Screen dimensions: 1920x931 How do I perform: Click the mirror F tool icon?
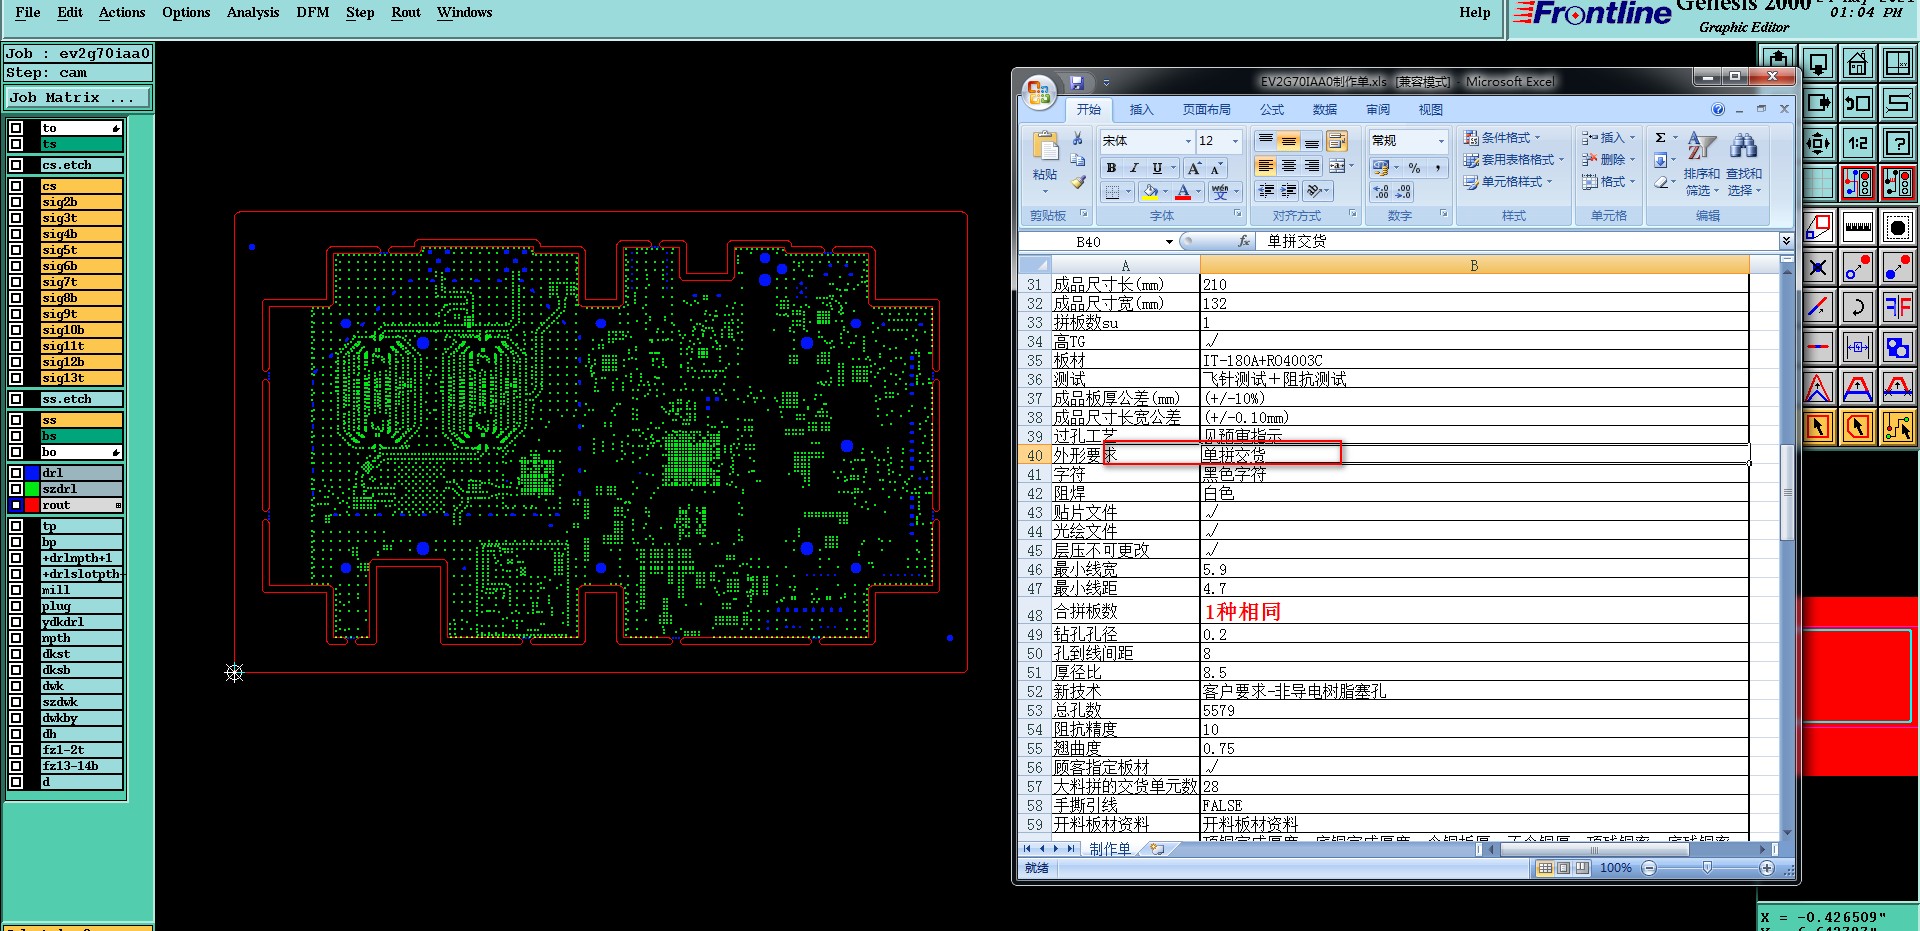point(1897,307)
